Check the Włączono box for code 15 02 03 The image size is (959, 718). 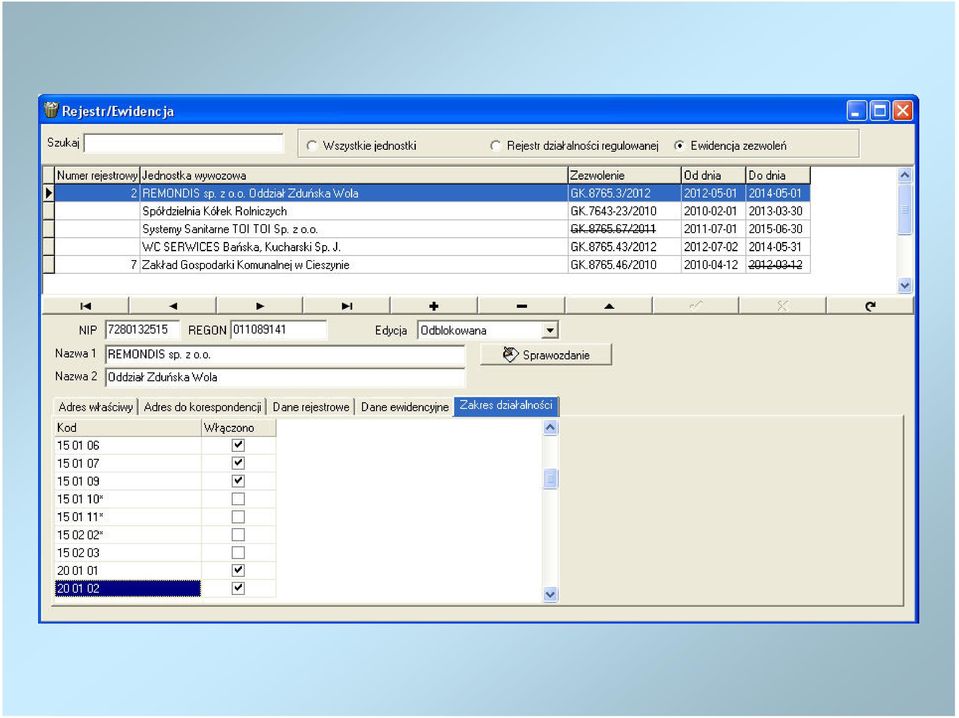(238, 552)
